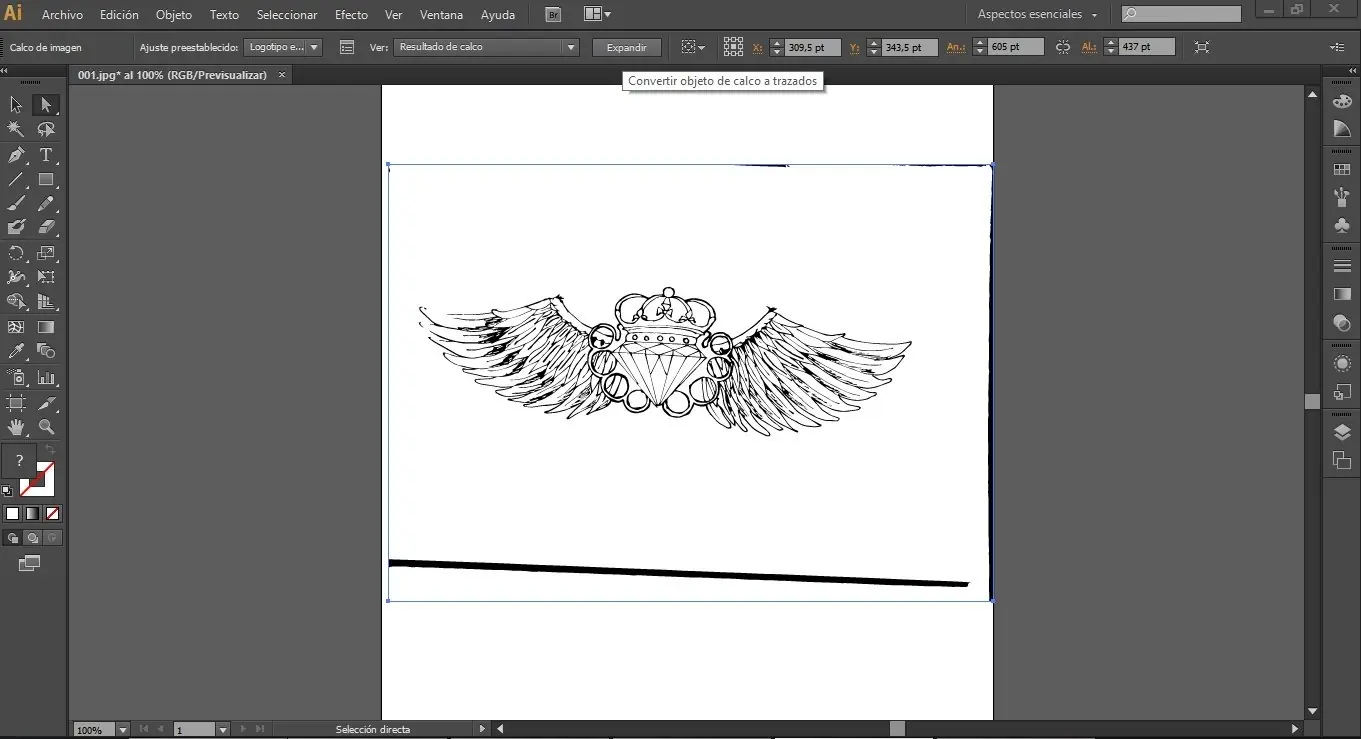Click the 001.jpg document tab
The width and height of the screenshot is (1361, 739).
coord(172,75)
